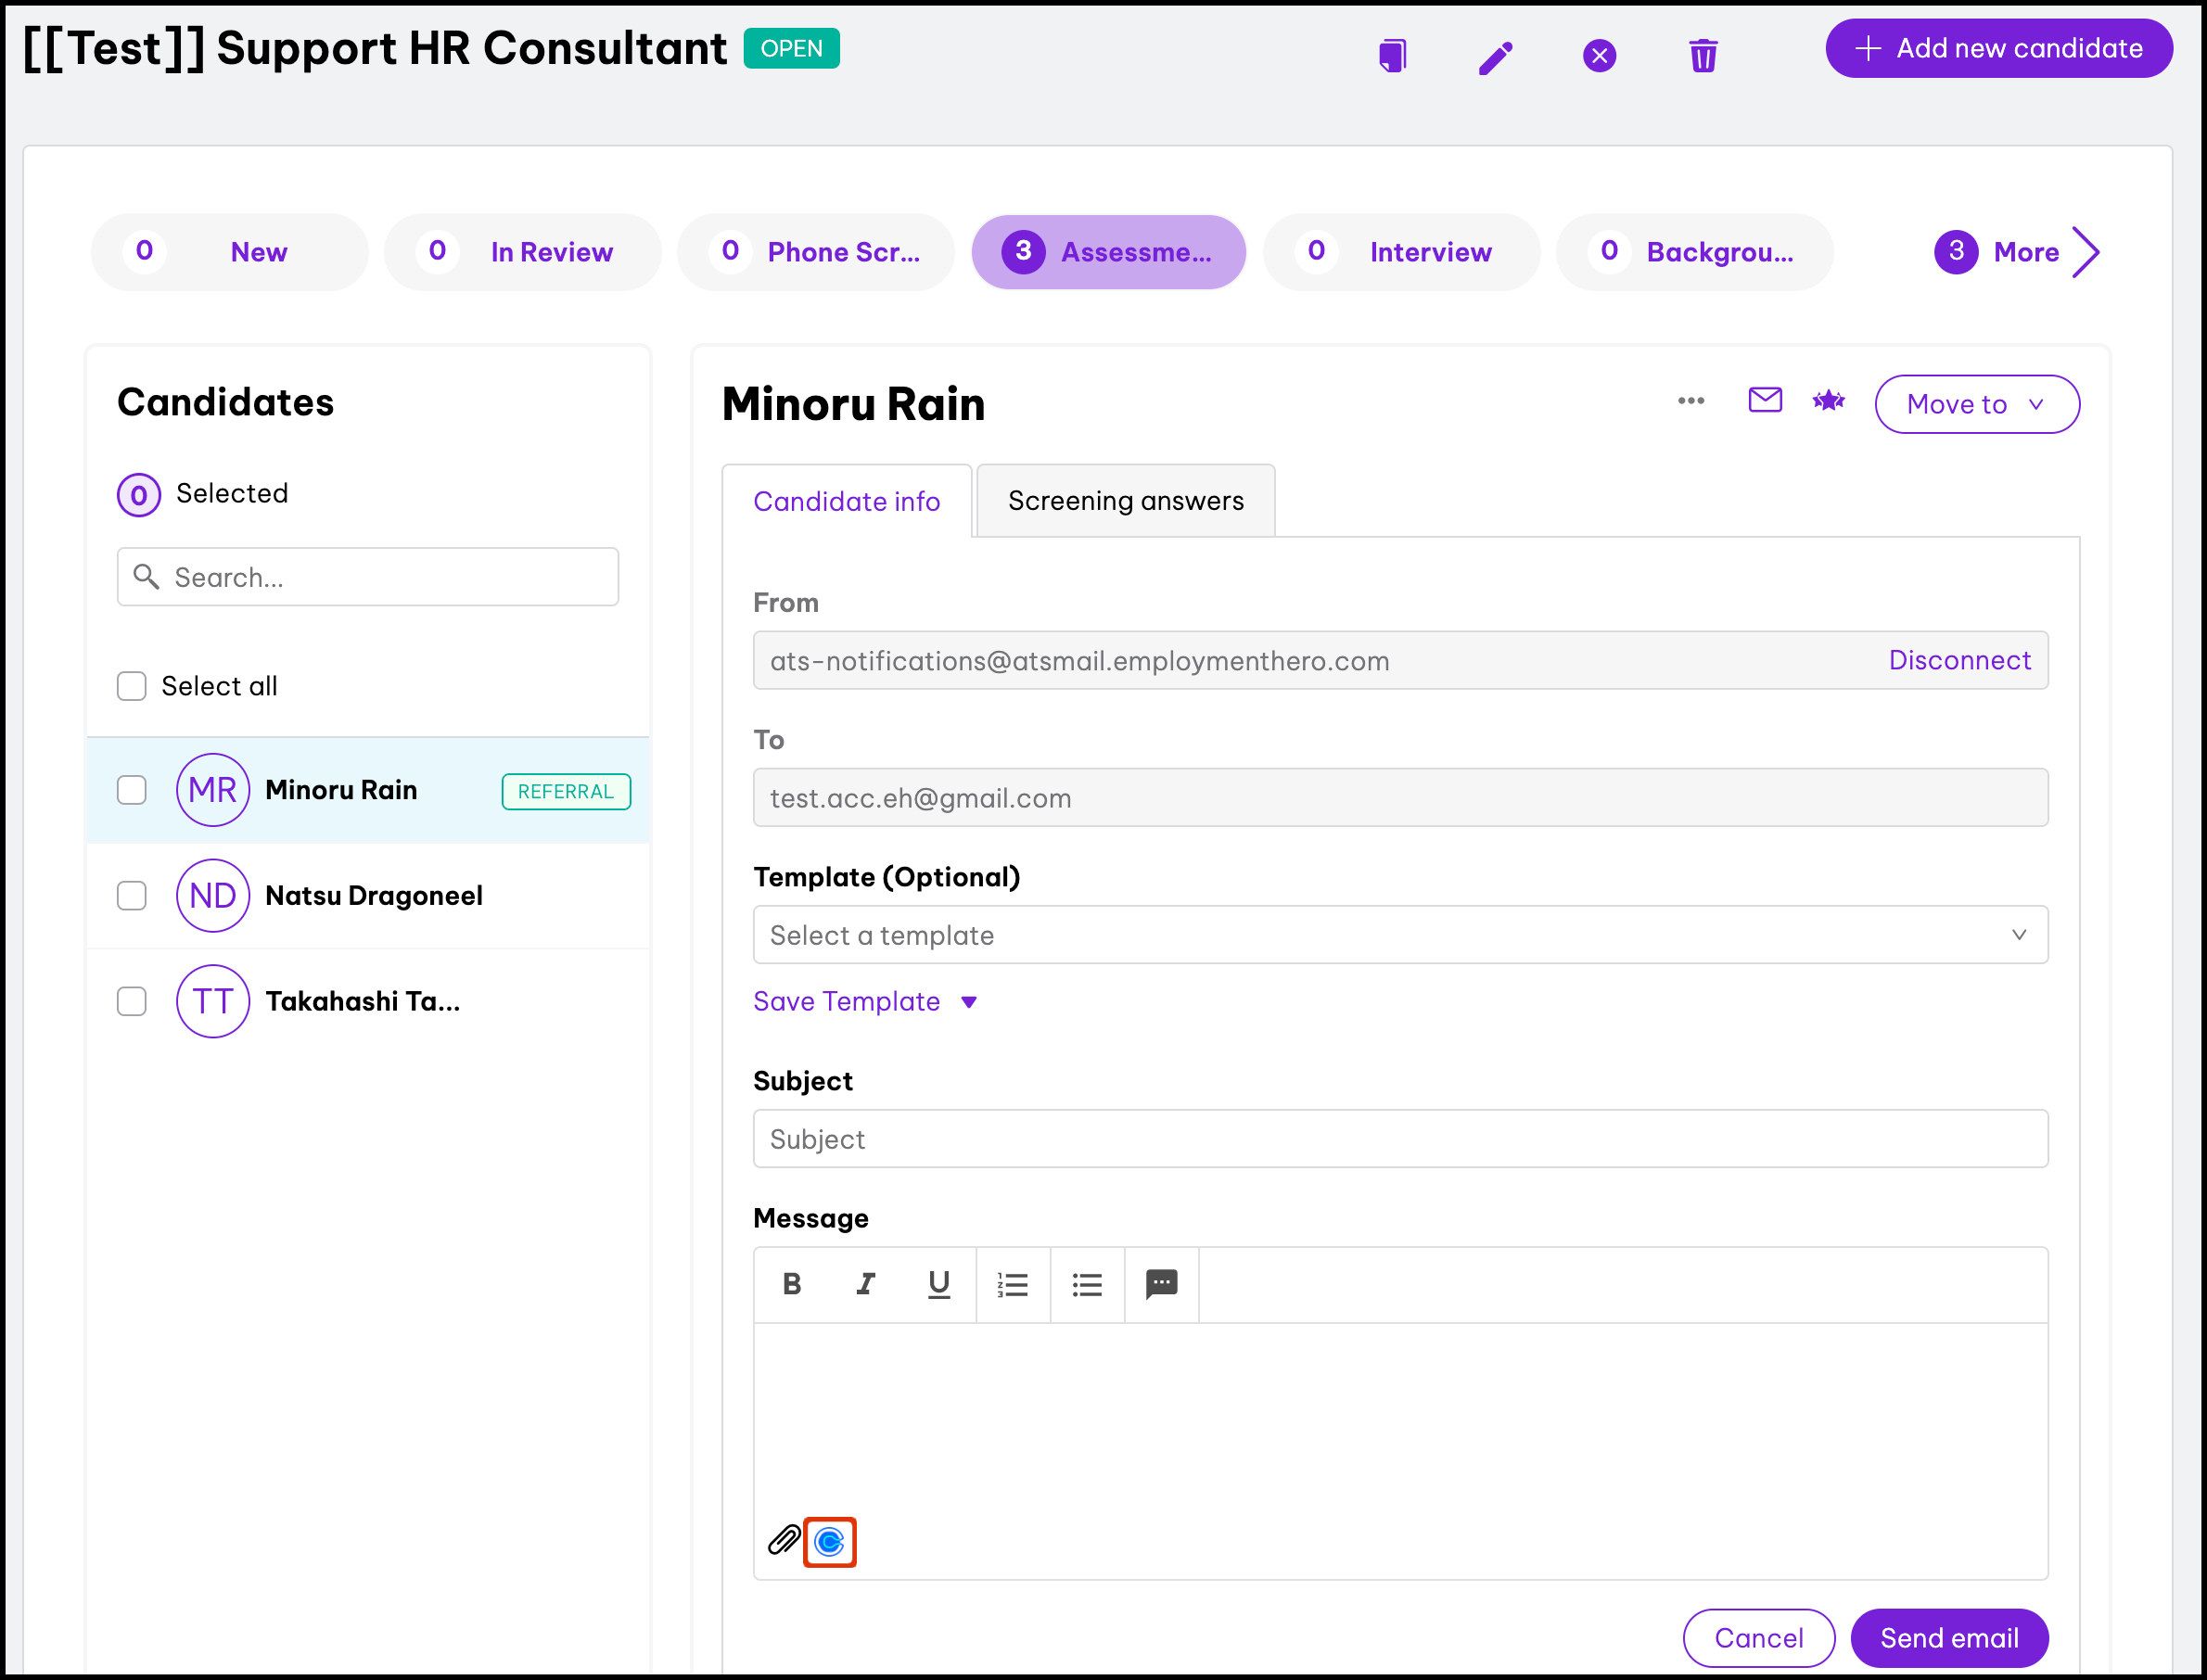Tick the checkbox beside Natsu Dragoneel

pos(132,895)
